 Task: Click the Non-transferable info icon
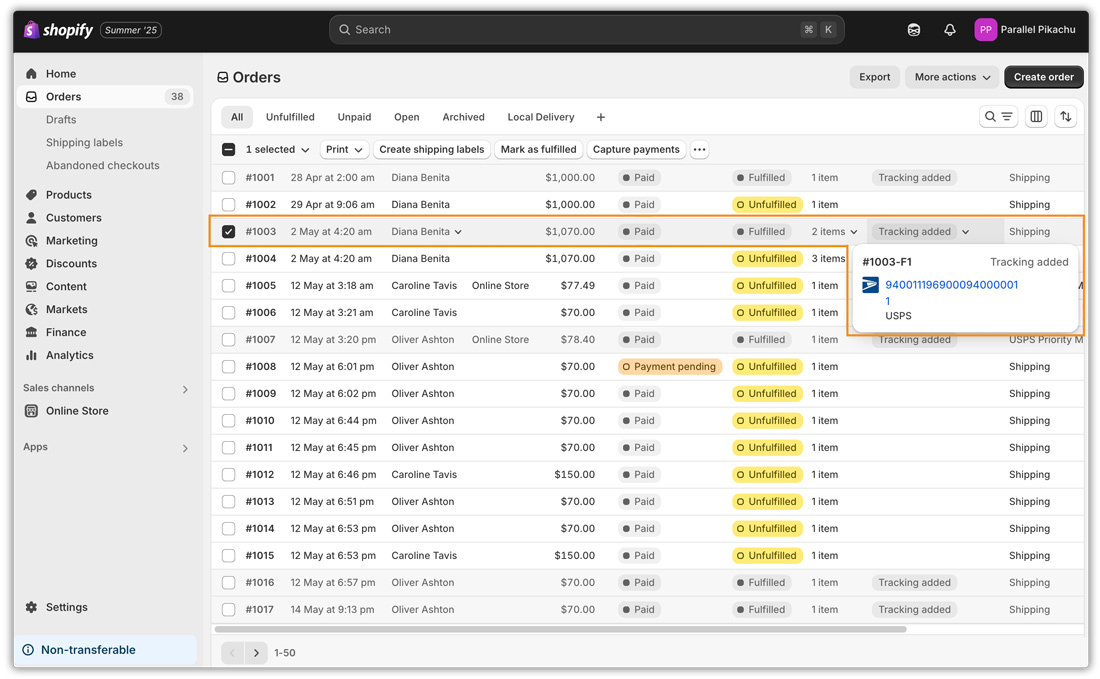click(28, 650)
